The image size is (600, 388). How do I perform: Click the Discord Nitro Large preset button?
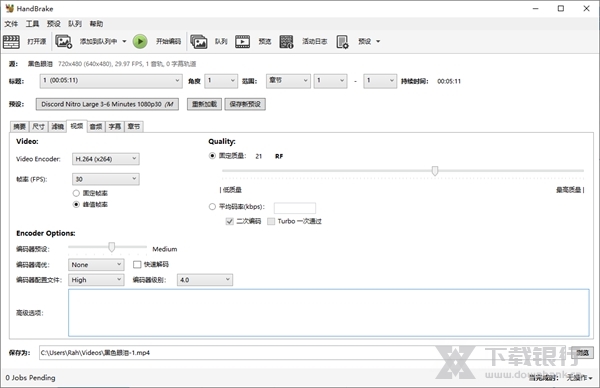coord(107,104)
